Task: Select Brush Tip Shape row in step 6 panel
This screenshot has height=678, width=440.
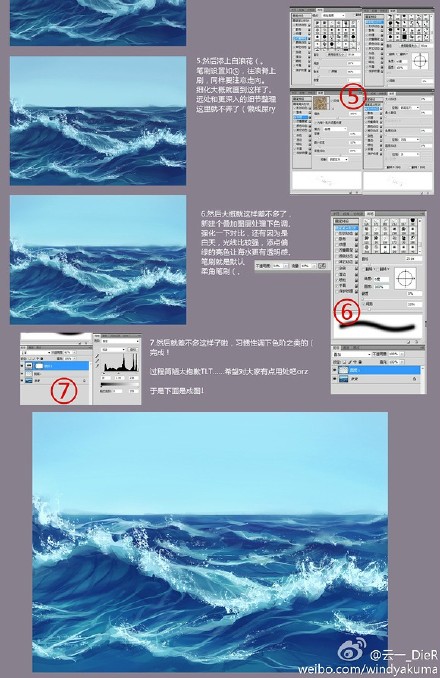Action: pyautogui.click(x=347, y=228)
